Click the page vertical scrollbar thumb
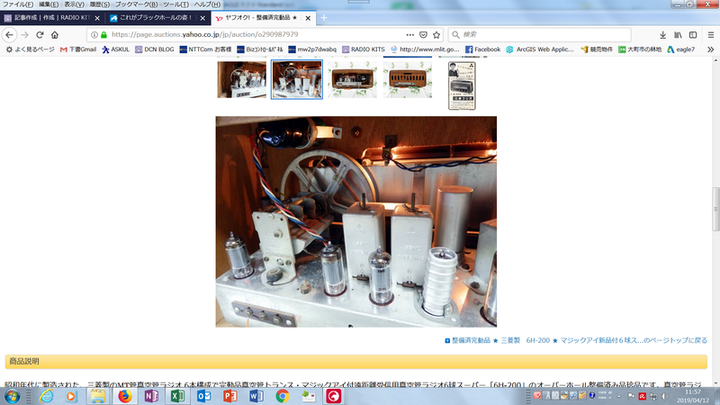720x405 pixels. 715,209
